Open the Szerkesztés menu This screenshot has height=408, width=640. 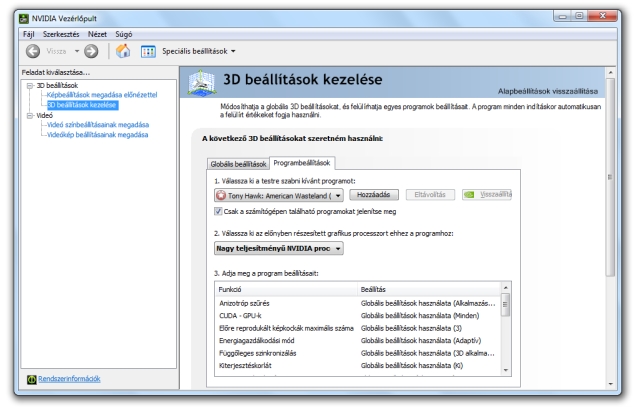click(x=61, y=34)
